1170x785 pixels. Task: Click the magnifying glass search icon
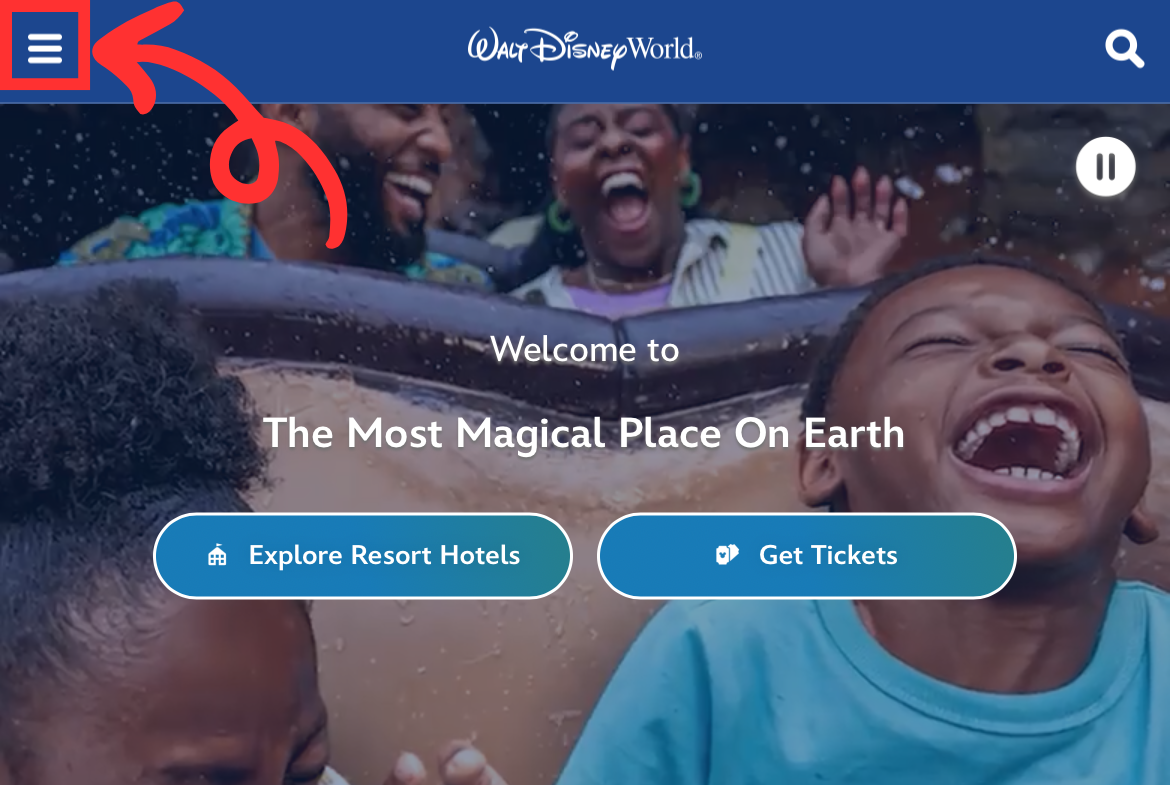click(x=1124, y=49)
